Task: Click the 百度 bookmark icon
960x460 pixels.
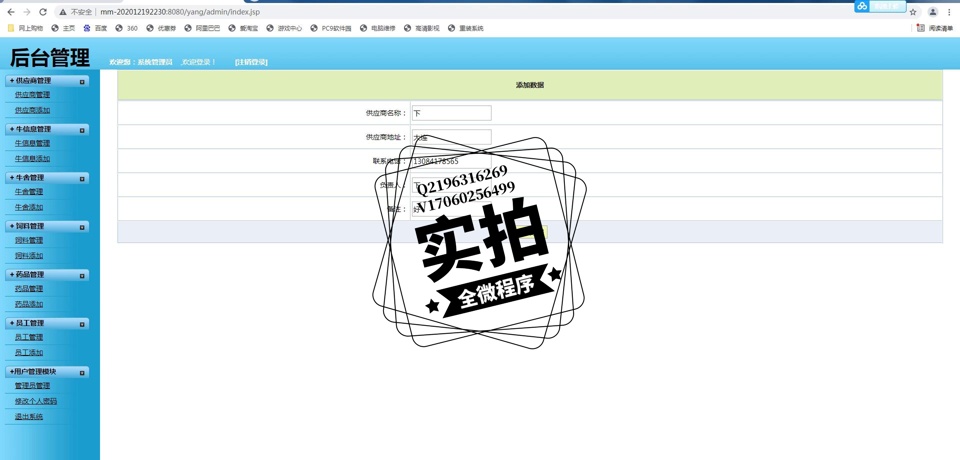Action: point(88,28)
